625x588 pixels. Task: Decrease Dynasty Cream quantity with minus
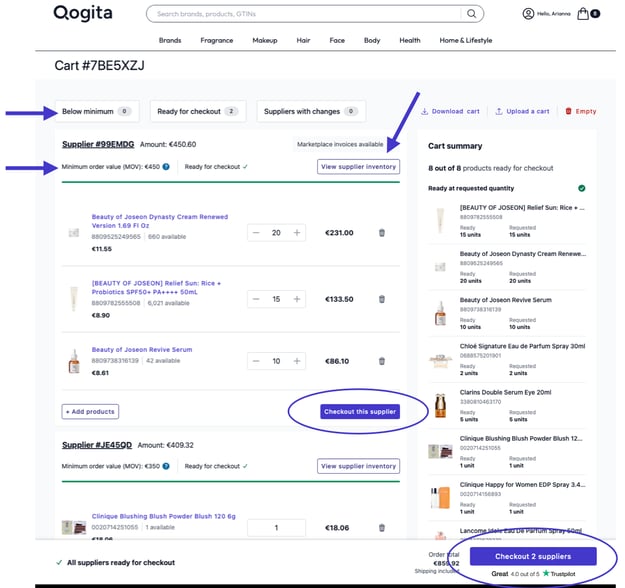(x=256, y=233)
